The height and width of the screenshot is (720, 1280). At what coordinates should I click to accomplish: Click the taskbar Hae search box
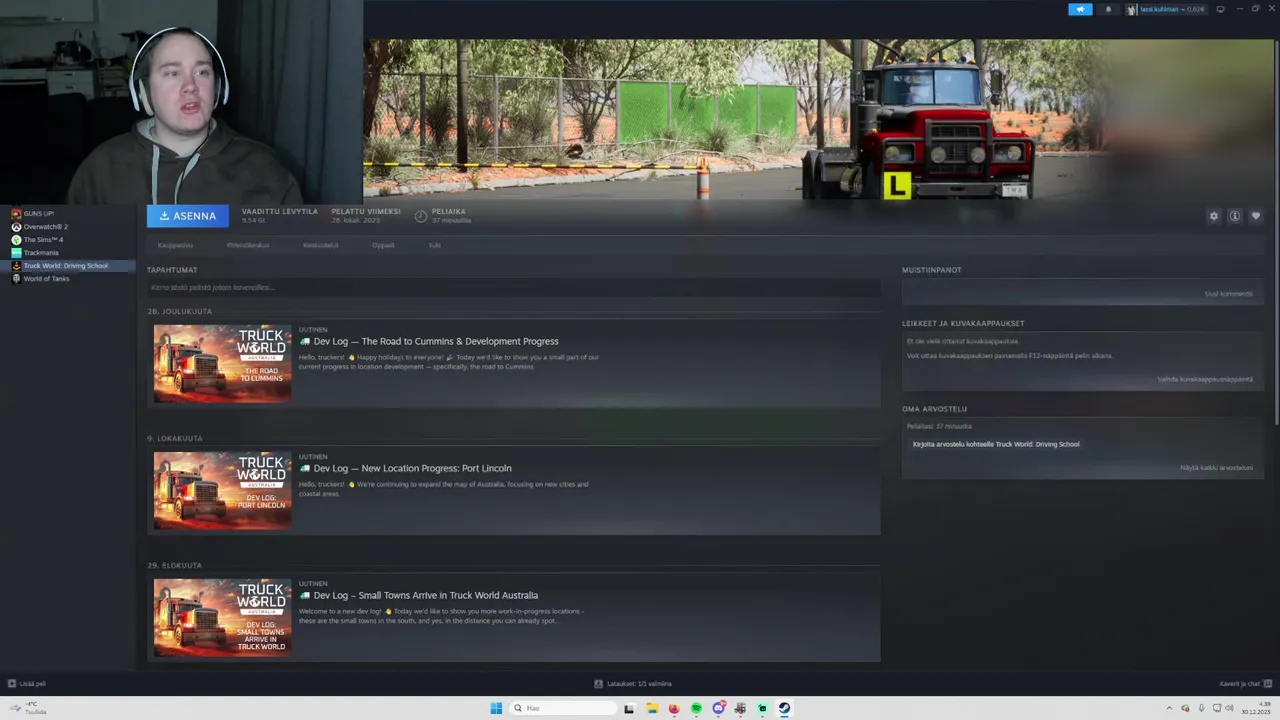tap(562, 708)
